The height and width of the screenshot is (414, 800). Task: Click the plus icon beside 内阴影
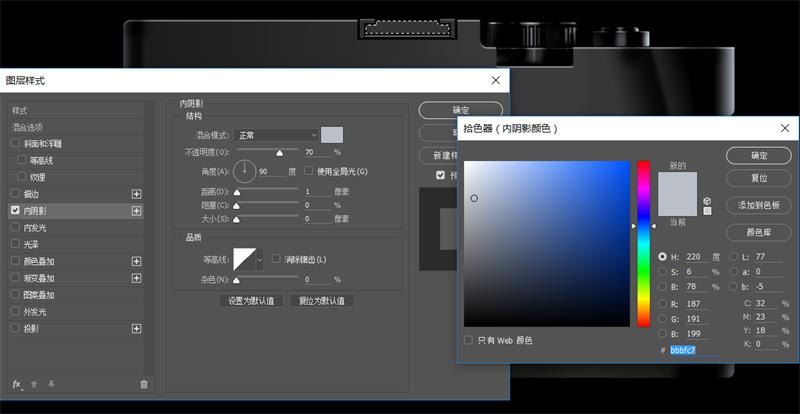137,211
